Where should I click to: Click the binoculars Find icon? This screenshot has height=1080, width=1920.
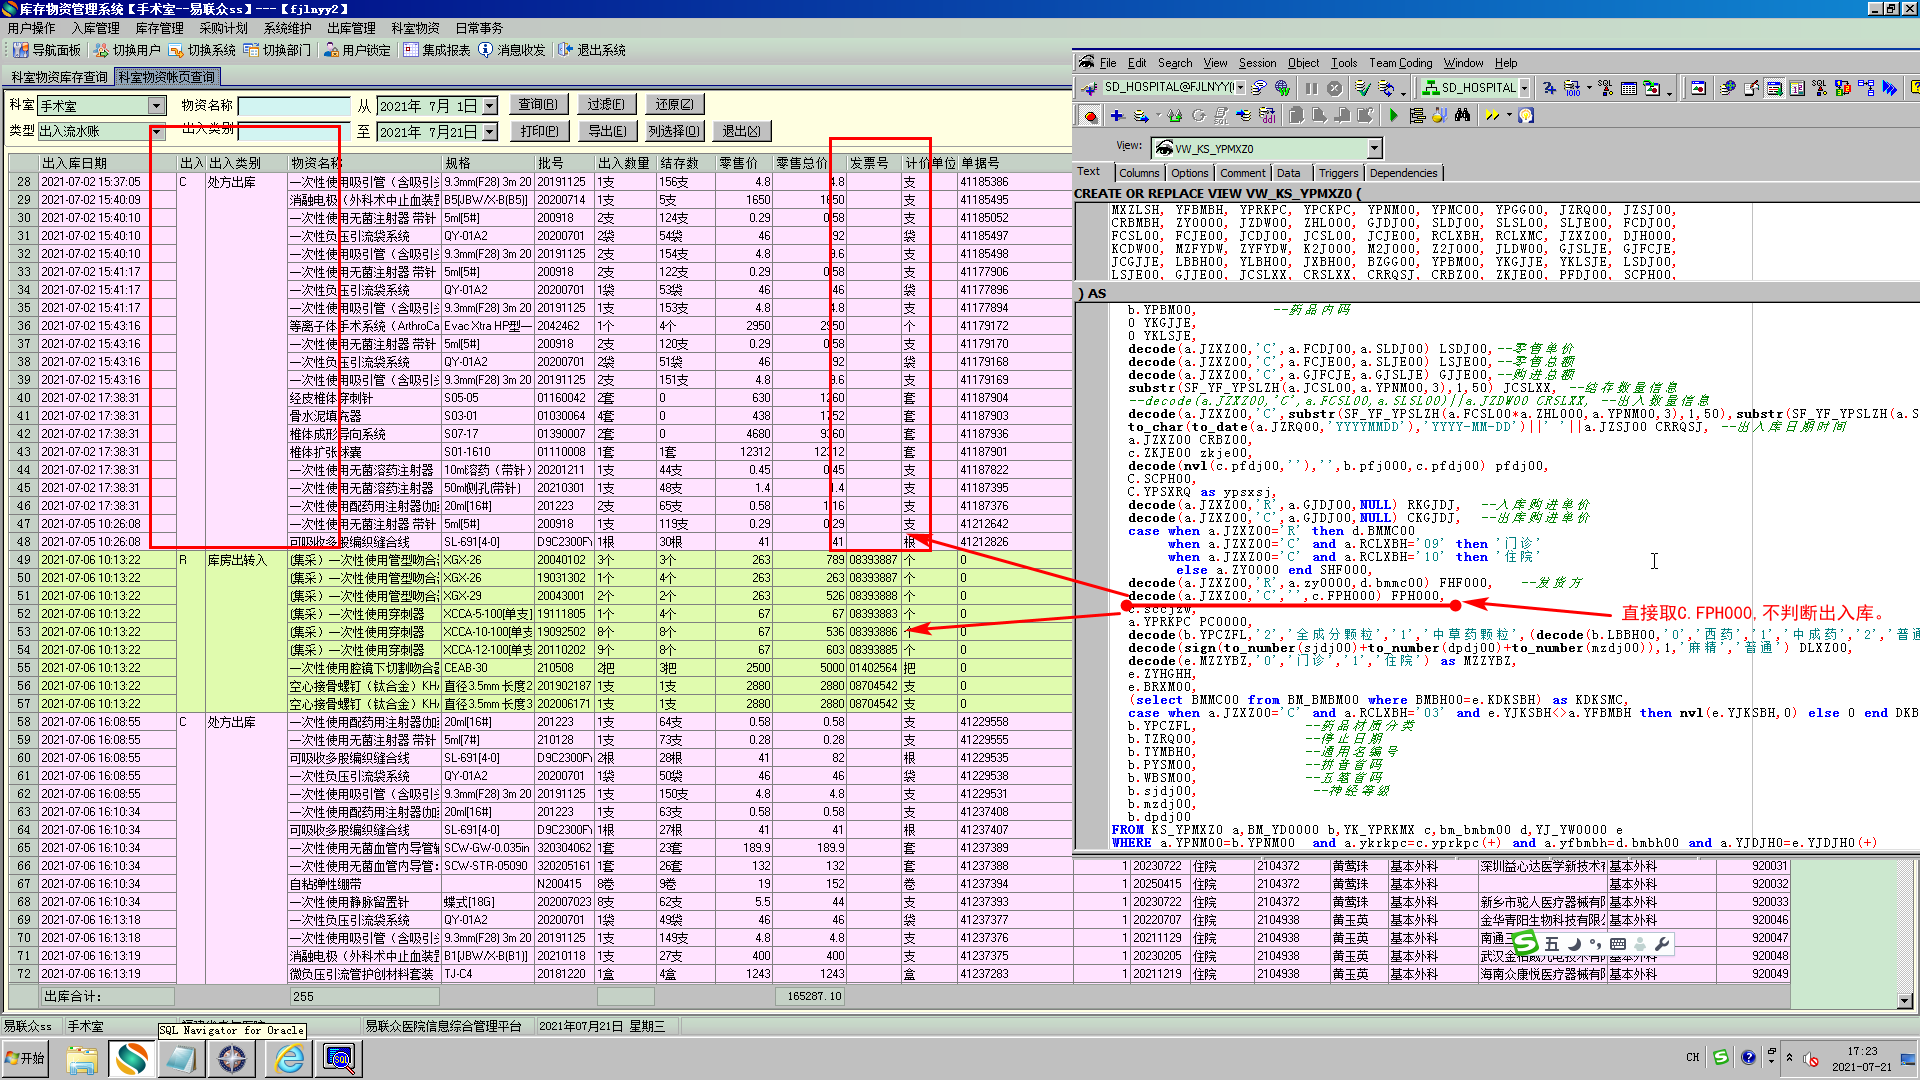pos(1462,116)
